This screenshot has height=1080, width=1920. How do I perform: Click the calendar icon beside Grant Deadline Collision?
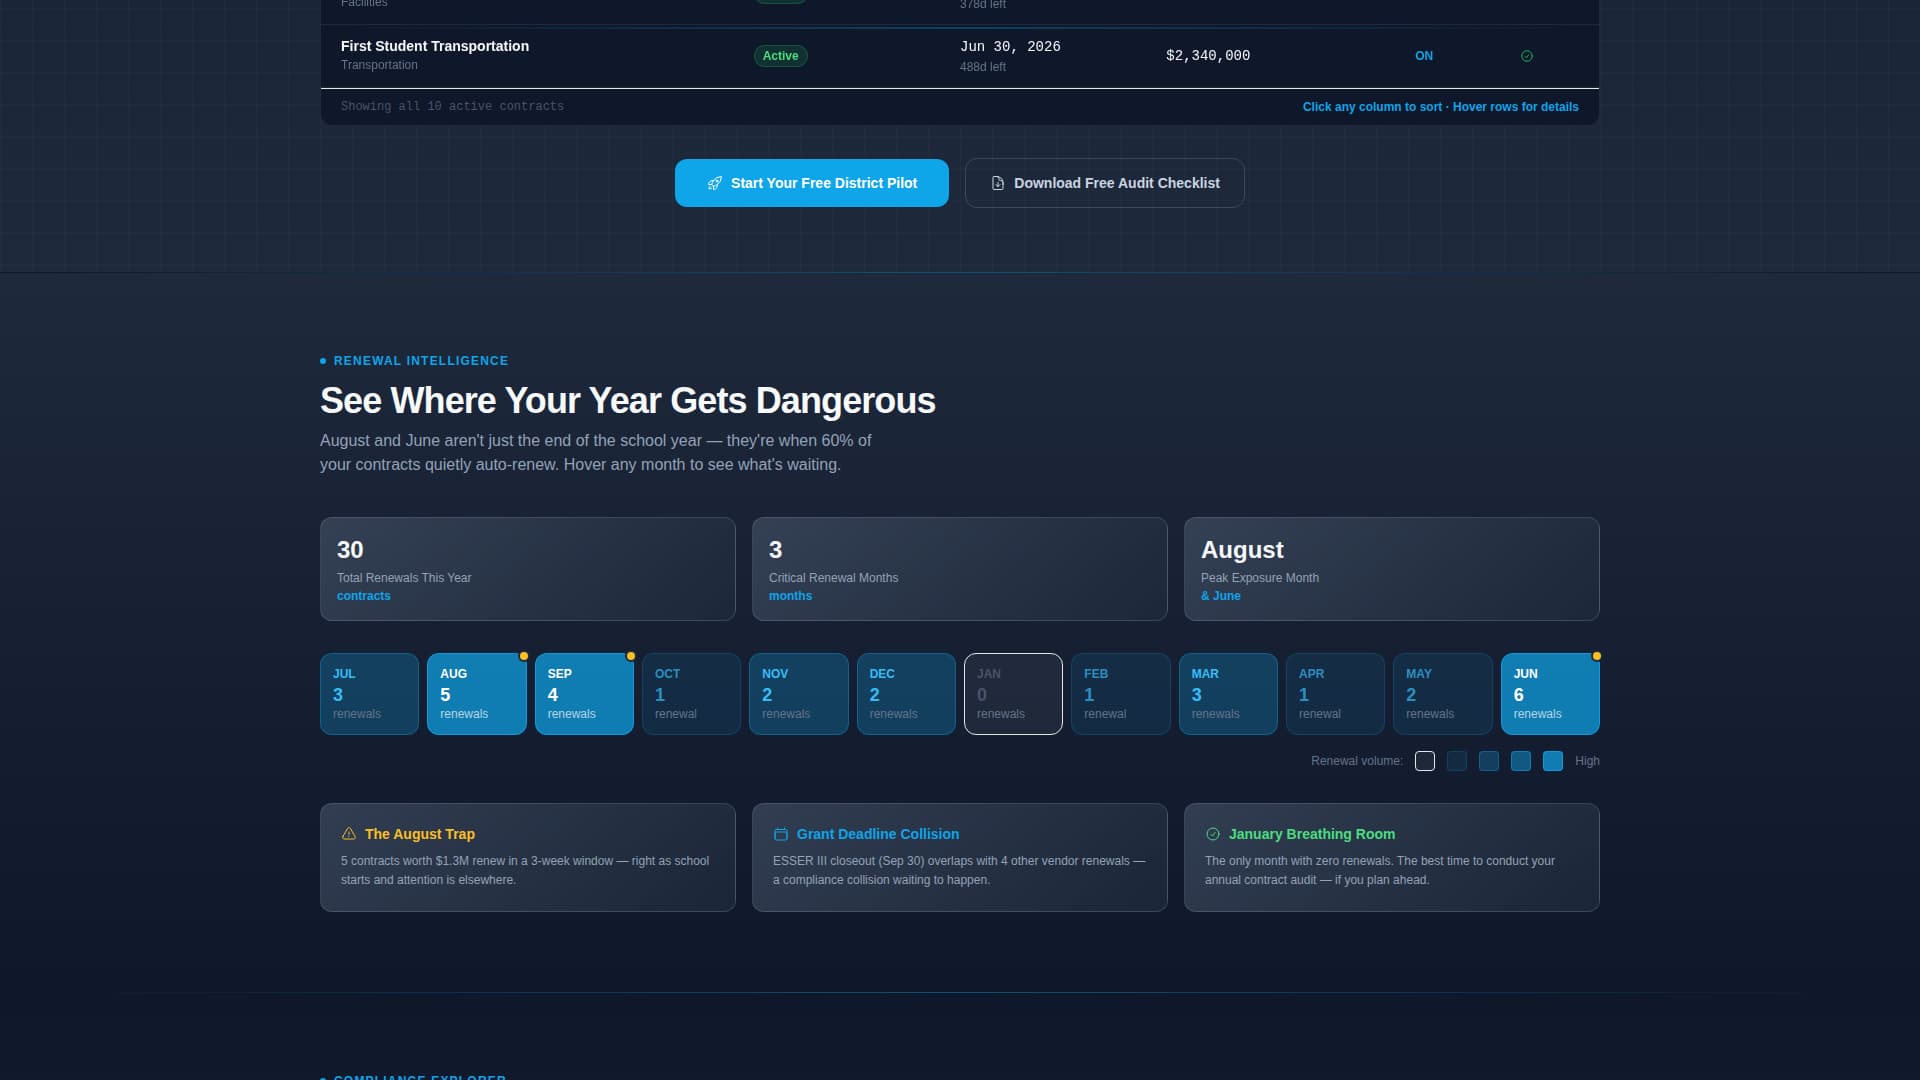pyautogui.click(x=781, y=834)
